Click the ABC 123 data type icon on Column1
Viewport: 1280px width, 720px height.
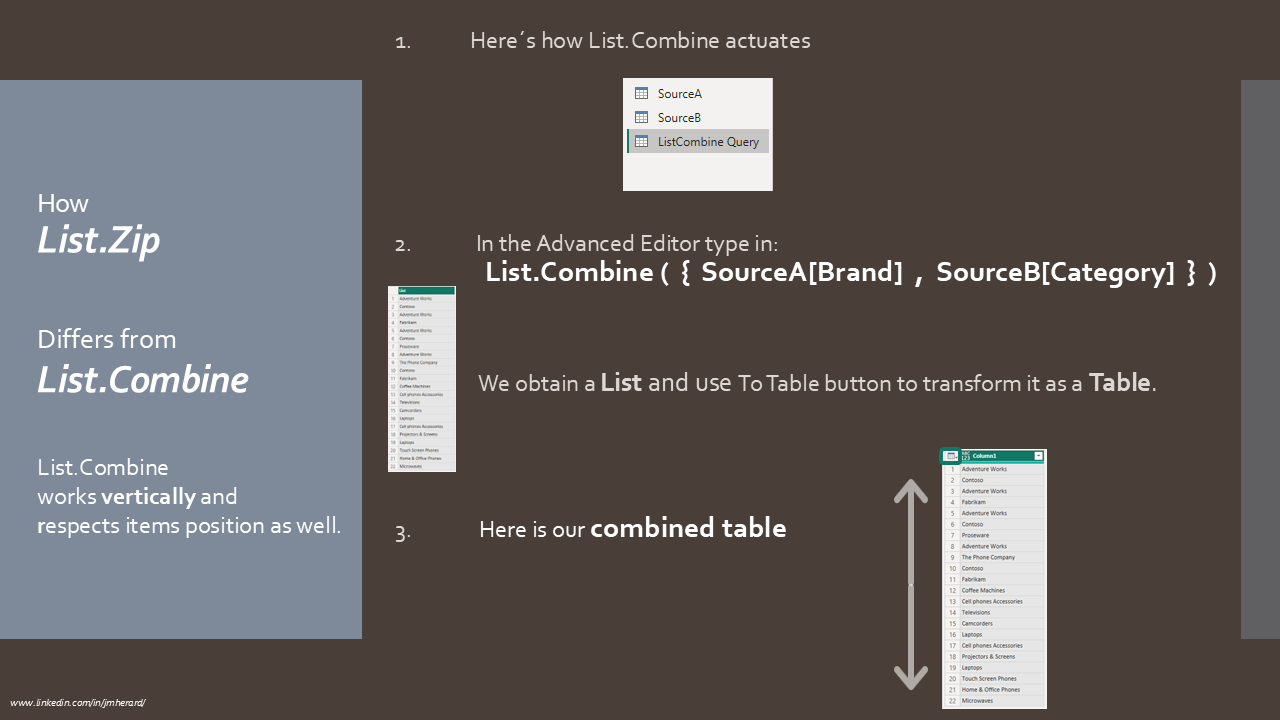(x=966, y=455)
